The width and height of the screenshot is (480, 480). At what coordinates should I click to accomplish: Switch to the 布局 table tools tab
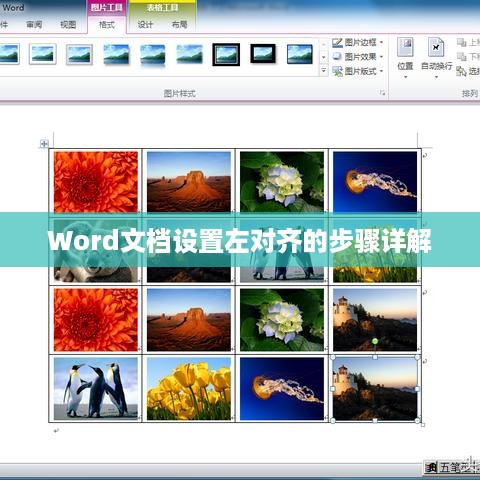click(179, 24)
